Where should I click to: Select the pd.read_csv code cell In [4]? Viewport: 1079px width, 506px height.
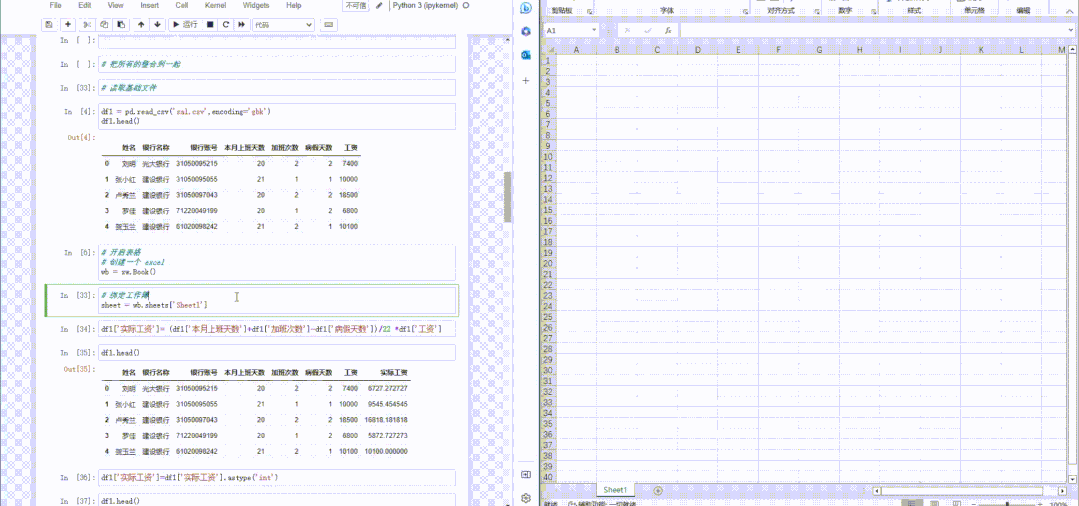(277, 116)
